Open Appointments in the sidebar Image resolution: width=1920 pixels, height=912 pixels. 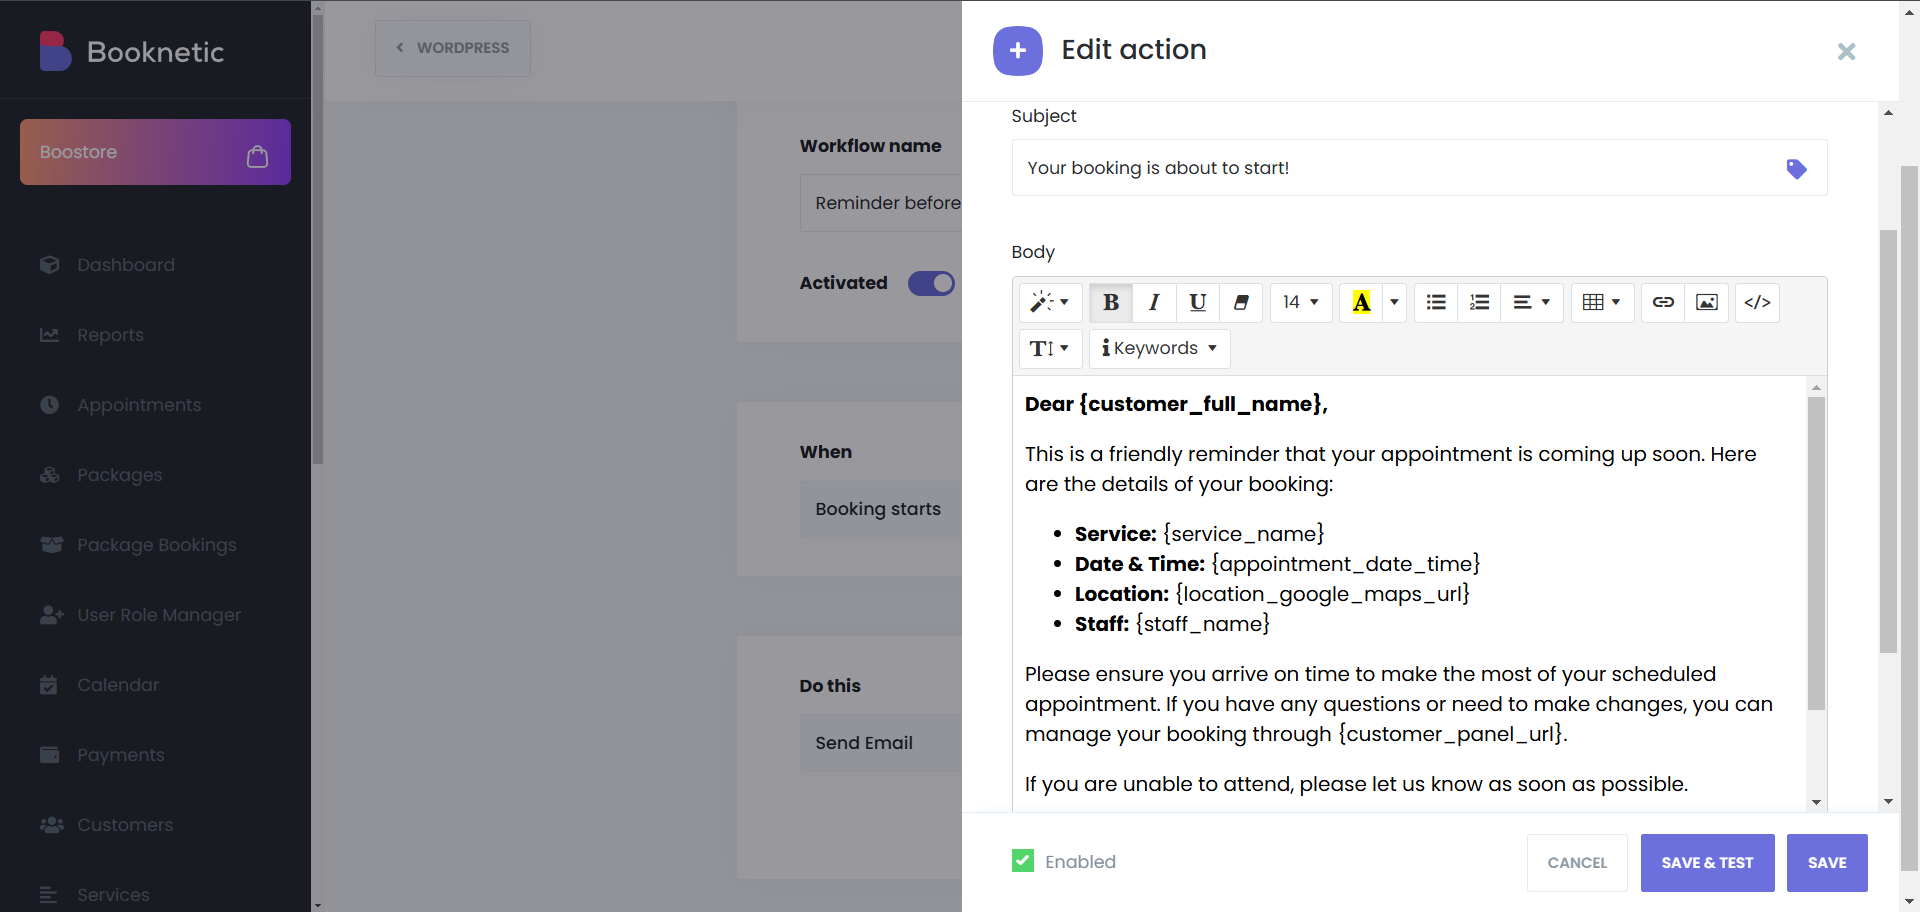point(139,405)
